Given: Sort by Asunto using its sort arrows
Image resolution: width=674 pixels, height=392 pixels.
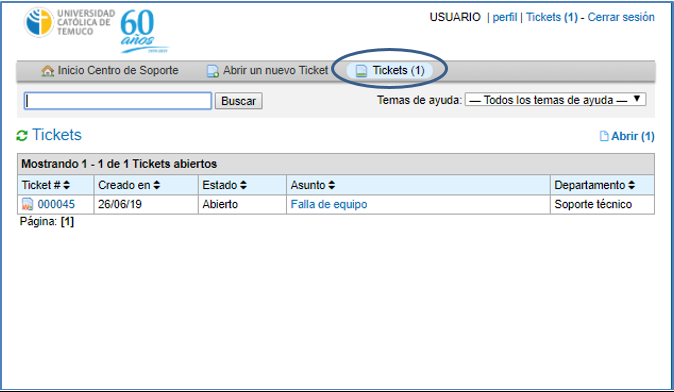Looking at the screenshot, I should click(331, 185).
